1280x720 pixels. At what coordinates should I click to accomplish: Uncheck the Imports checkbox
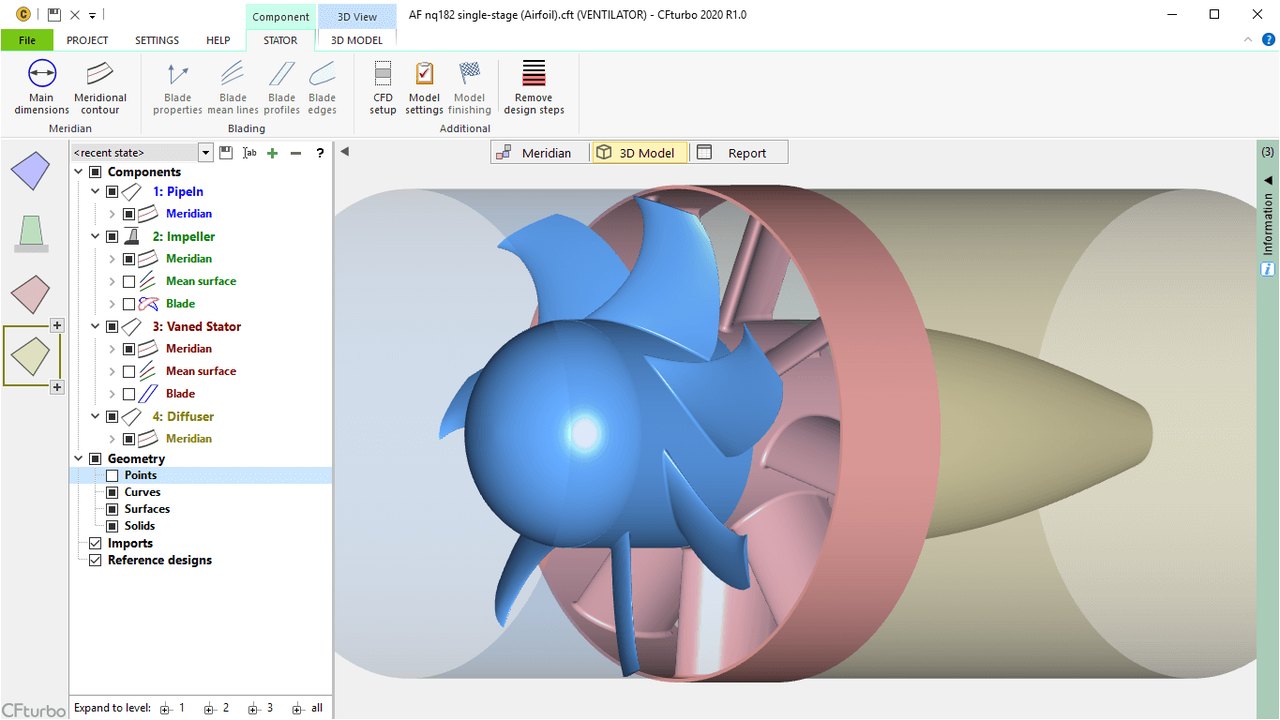(x=95, y=544)
